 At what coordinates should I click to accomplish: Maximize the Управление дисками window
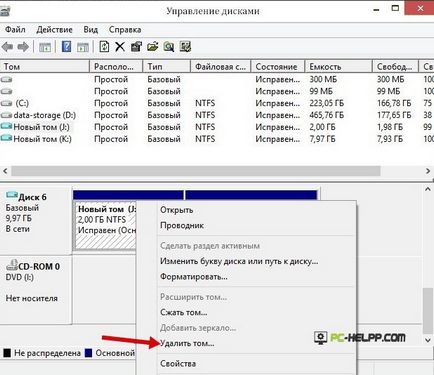pos(395,8)
